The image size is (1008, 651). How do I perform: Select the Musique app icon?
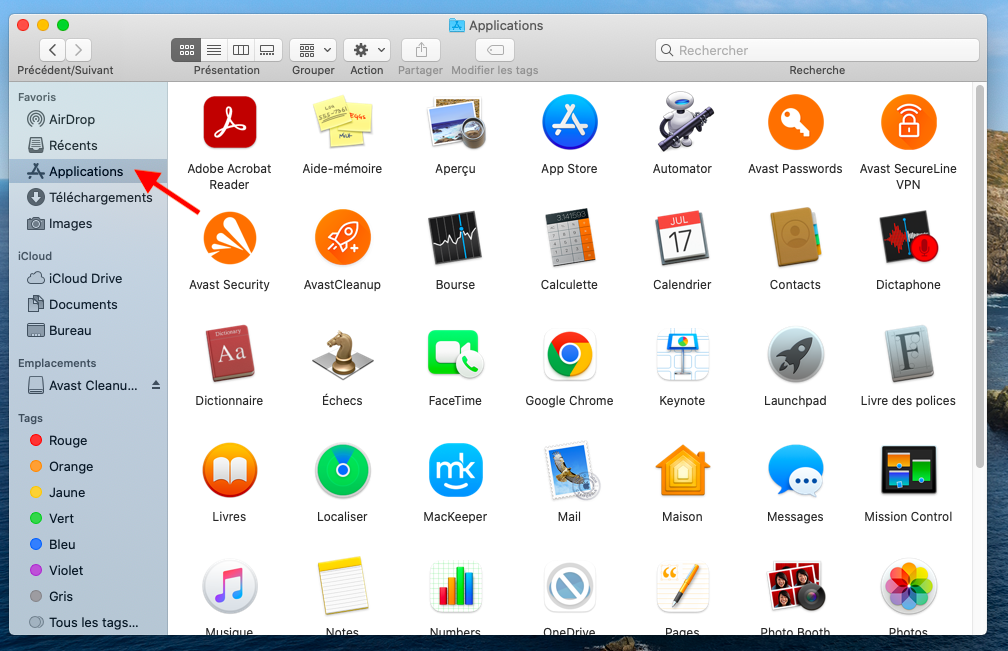coord(230,586)
